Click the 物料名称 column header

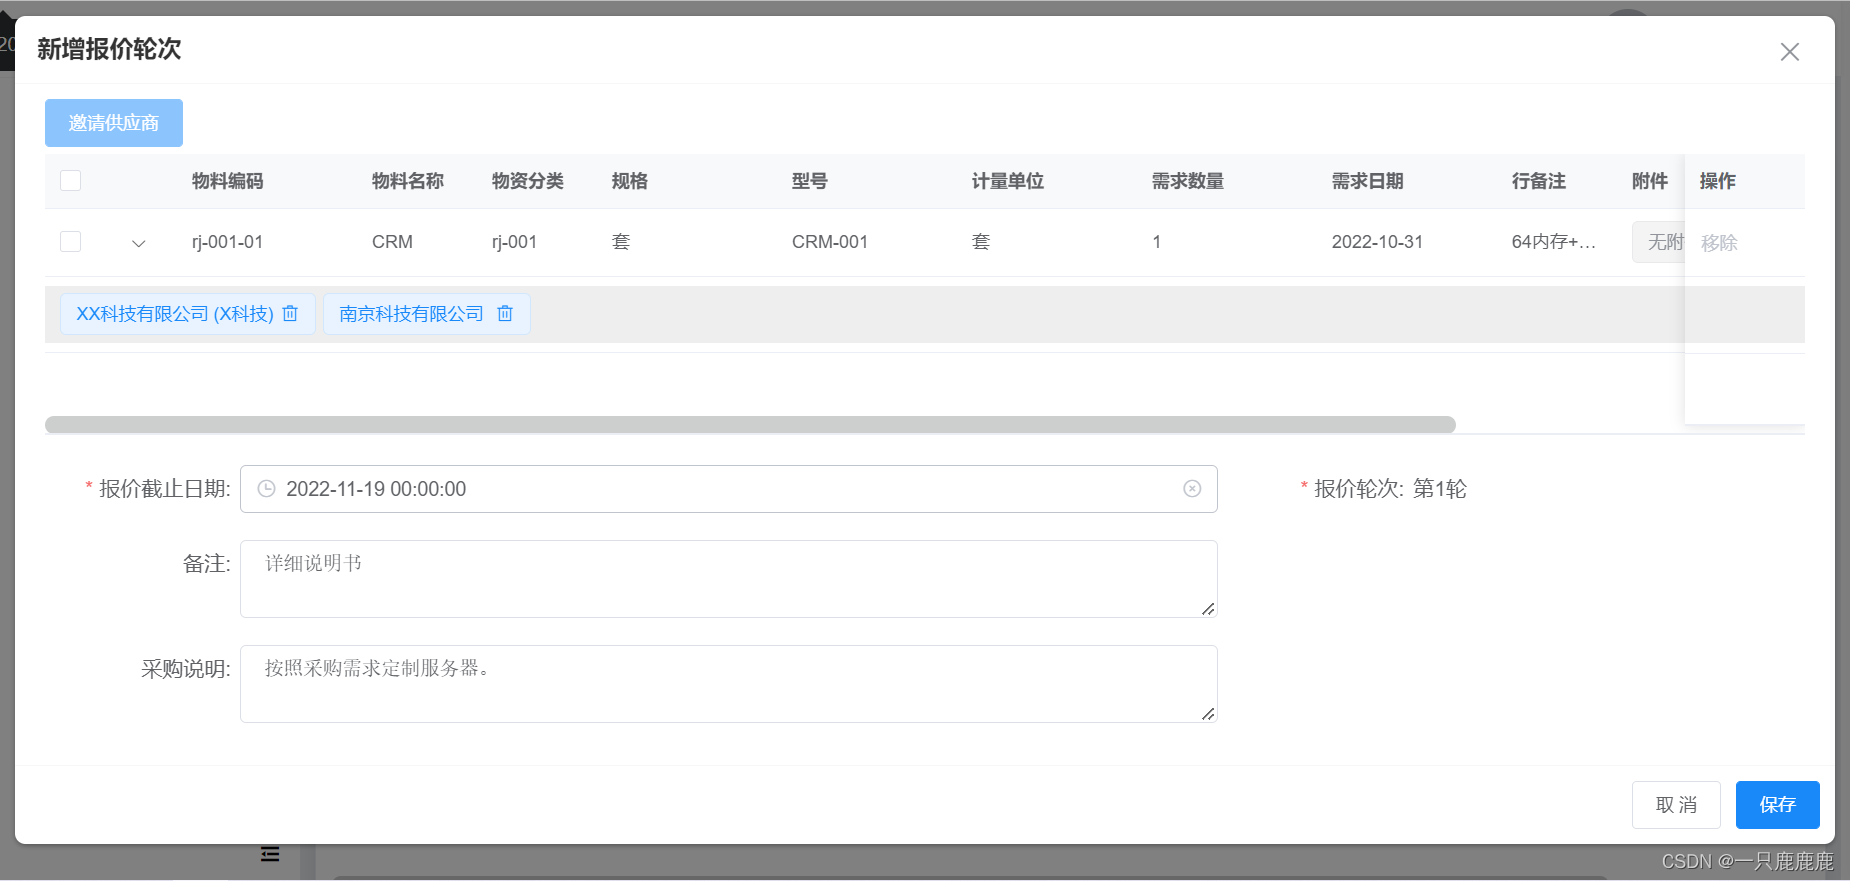[408, 181]
